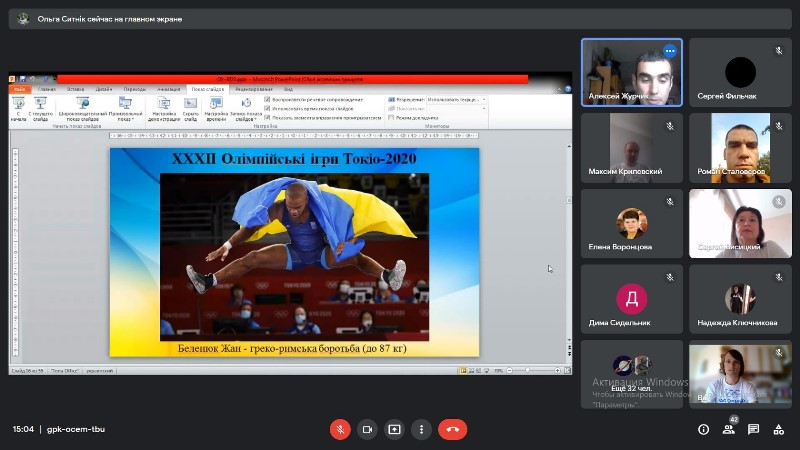
Task: Adjust the PowerPoint zoom slider
Action: [530, 371]
